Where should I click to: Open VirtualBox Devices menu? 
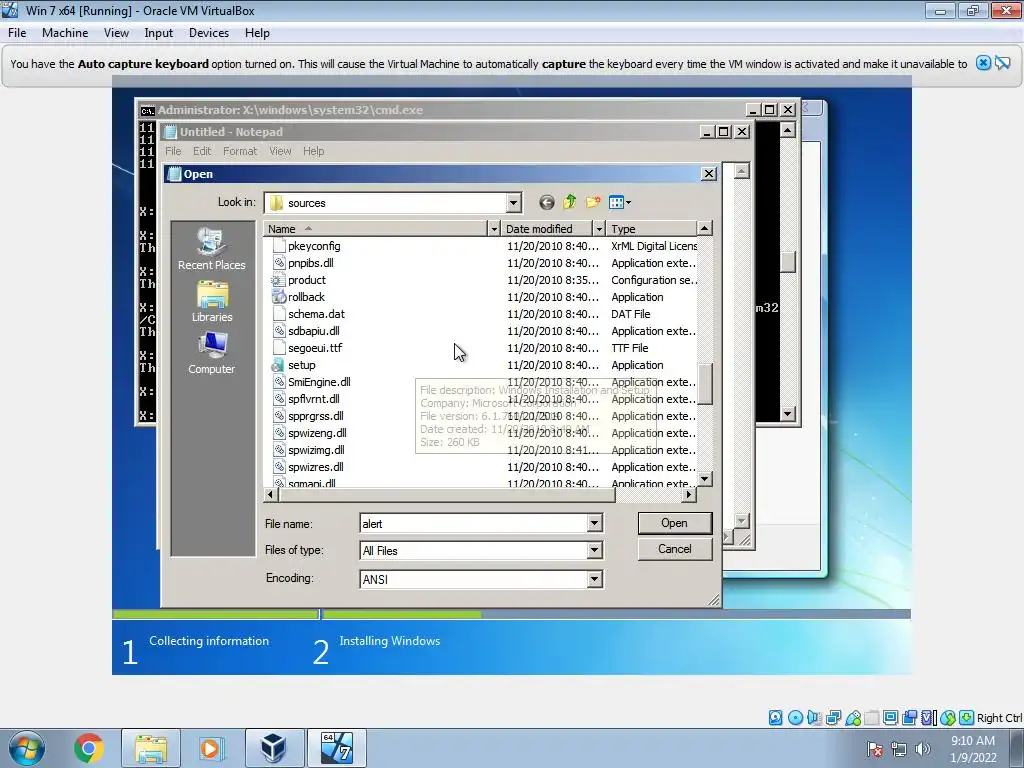(x=209, y=33)
